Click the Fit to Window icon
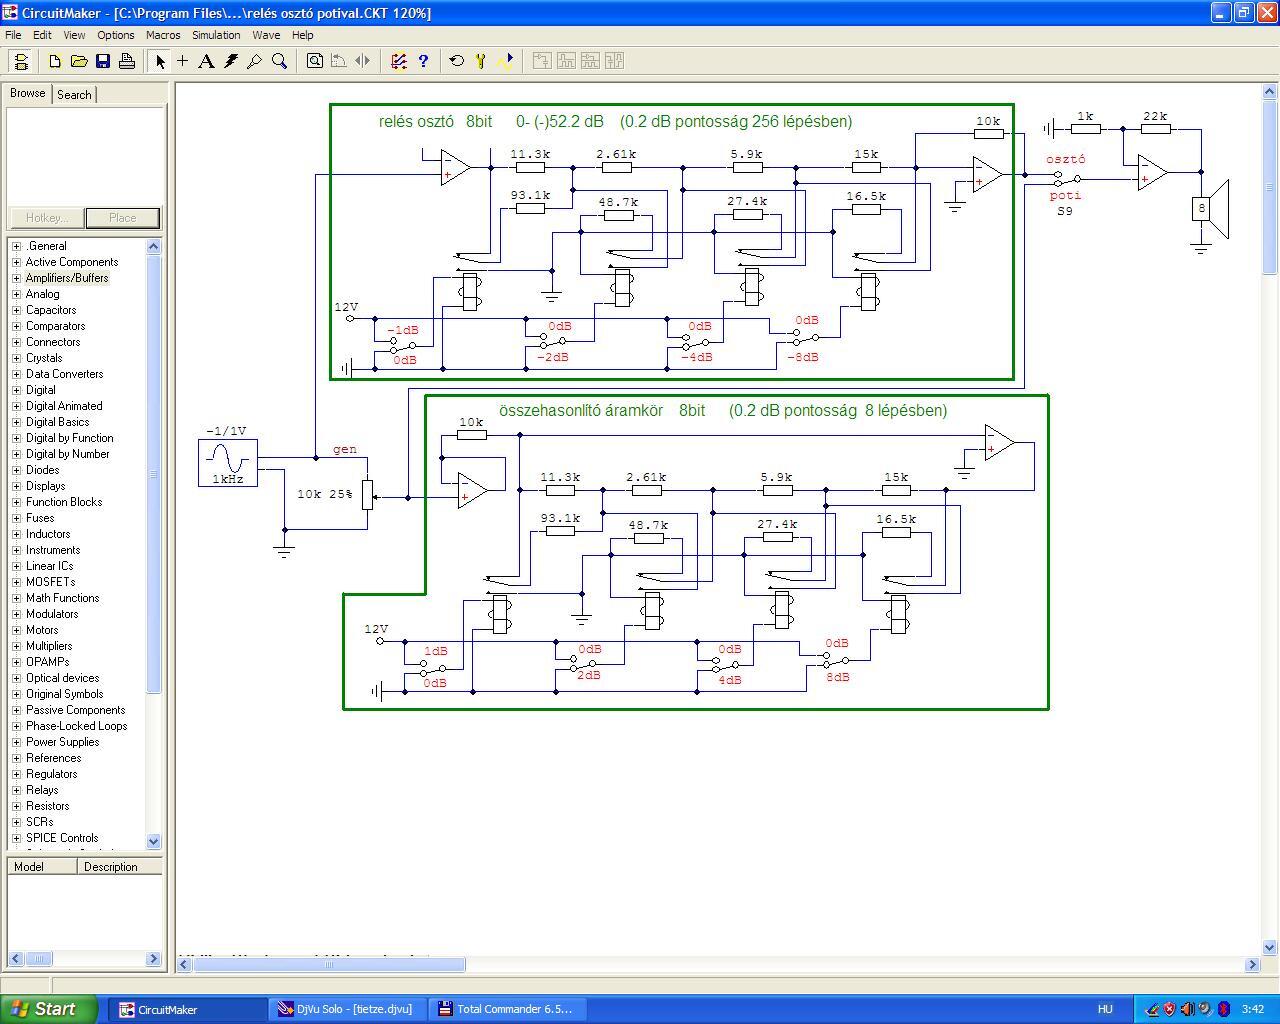This screenshot has height=1024, width=1280. click(x=315, y=61)
